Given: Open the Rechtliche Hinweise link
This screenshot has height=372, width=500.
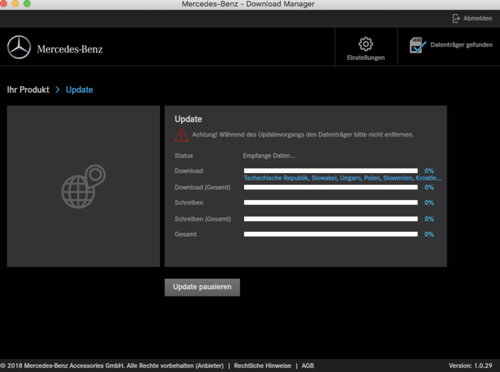Looking at the screenshot, I should tap(262, 366).
